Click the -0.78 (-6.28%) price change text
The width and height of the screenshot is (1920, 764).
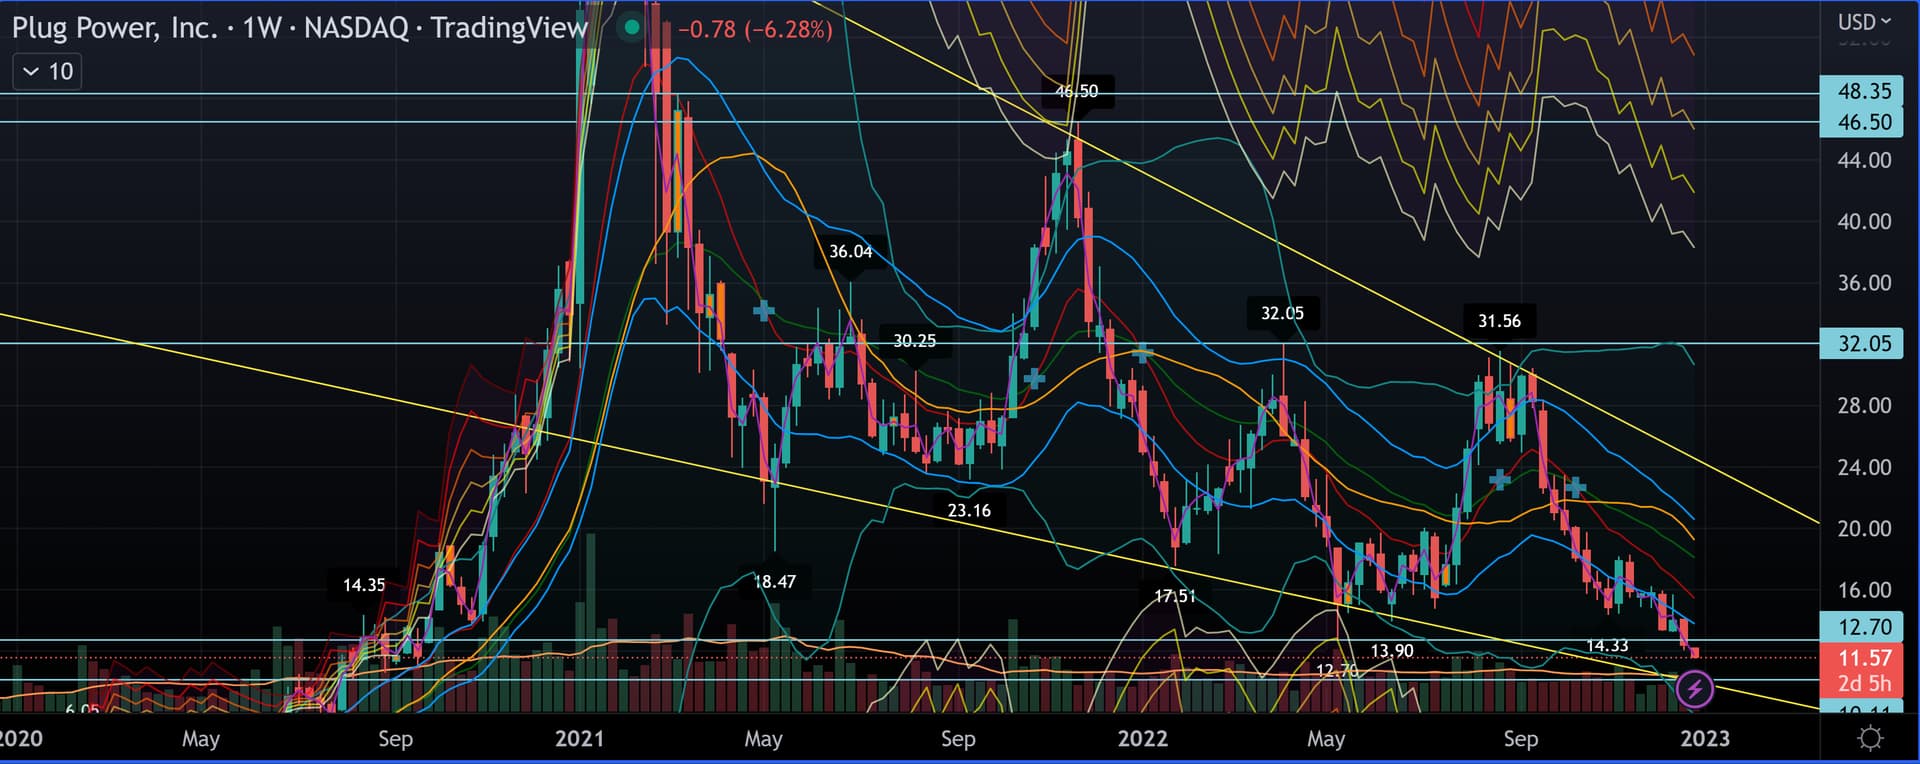755,30
